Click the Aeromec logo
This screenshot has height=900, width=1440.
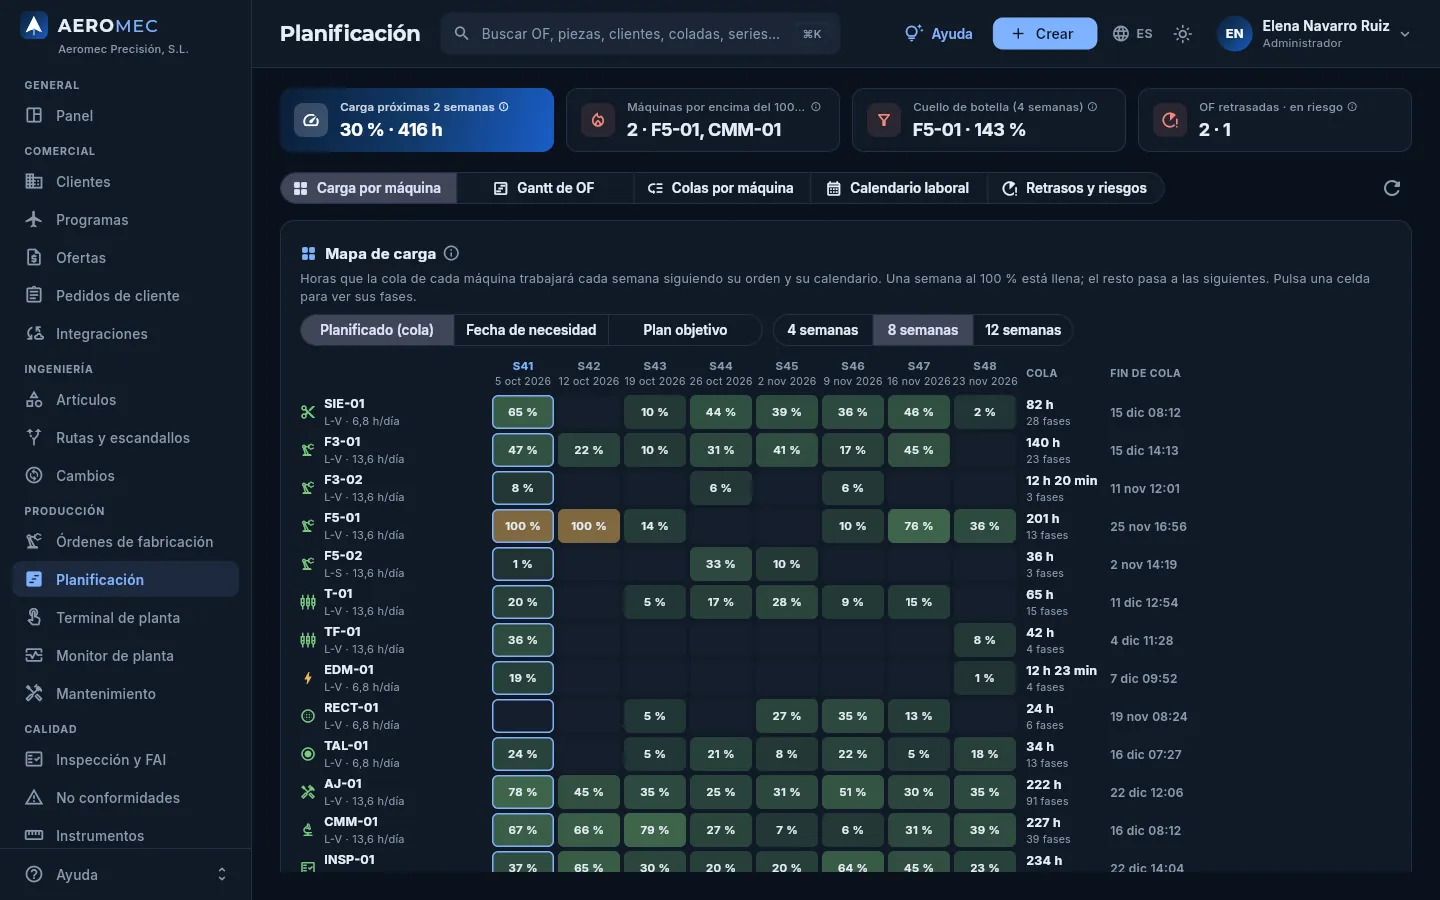pyautogui.click(x=34, y=26)
